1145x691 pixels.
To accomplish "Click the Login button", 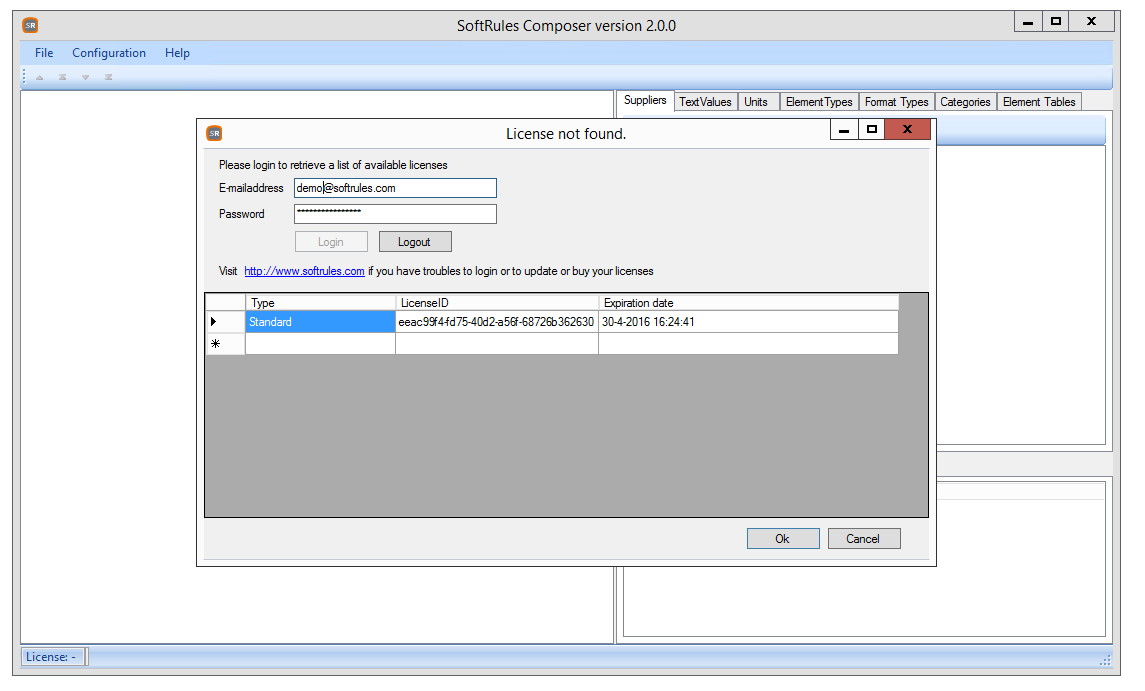I will pos(331,242).
